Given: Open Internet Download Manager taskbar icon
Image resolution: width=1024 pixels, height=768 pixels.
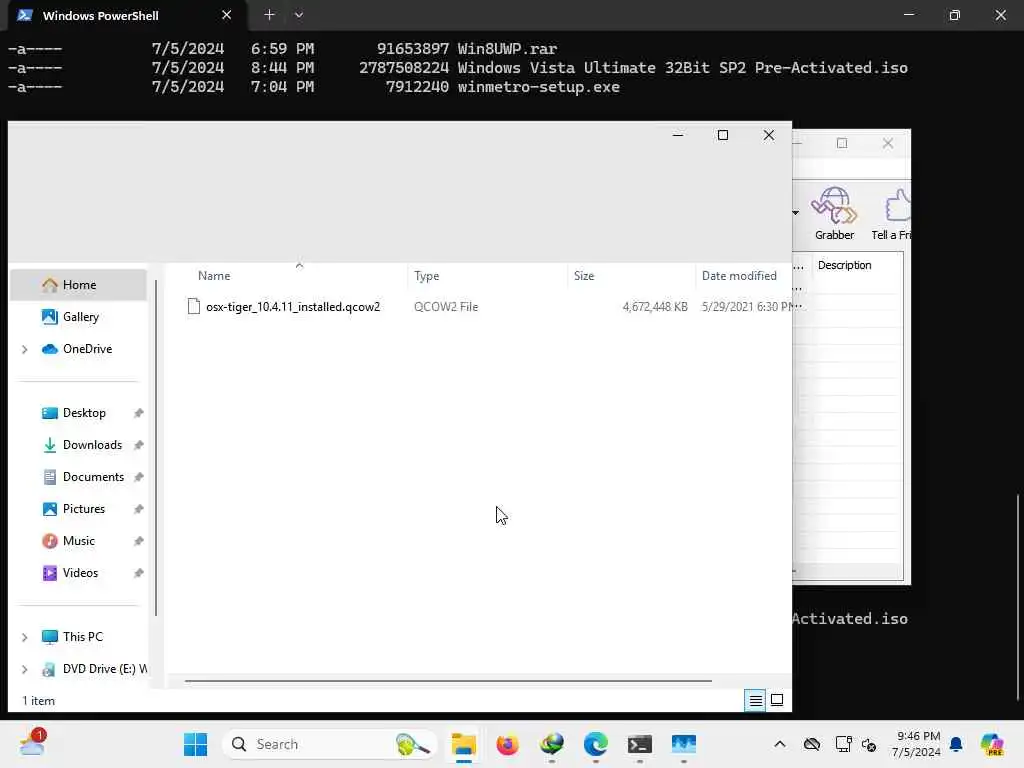Looking at the screenshot, I should pos(552,744).
